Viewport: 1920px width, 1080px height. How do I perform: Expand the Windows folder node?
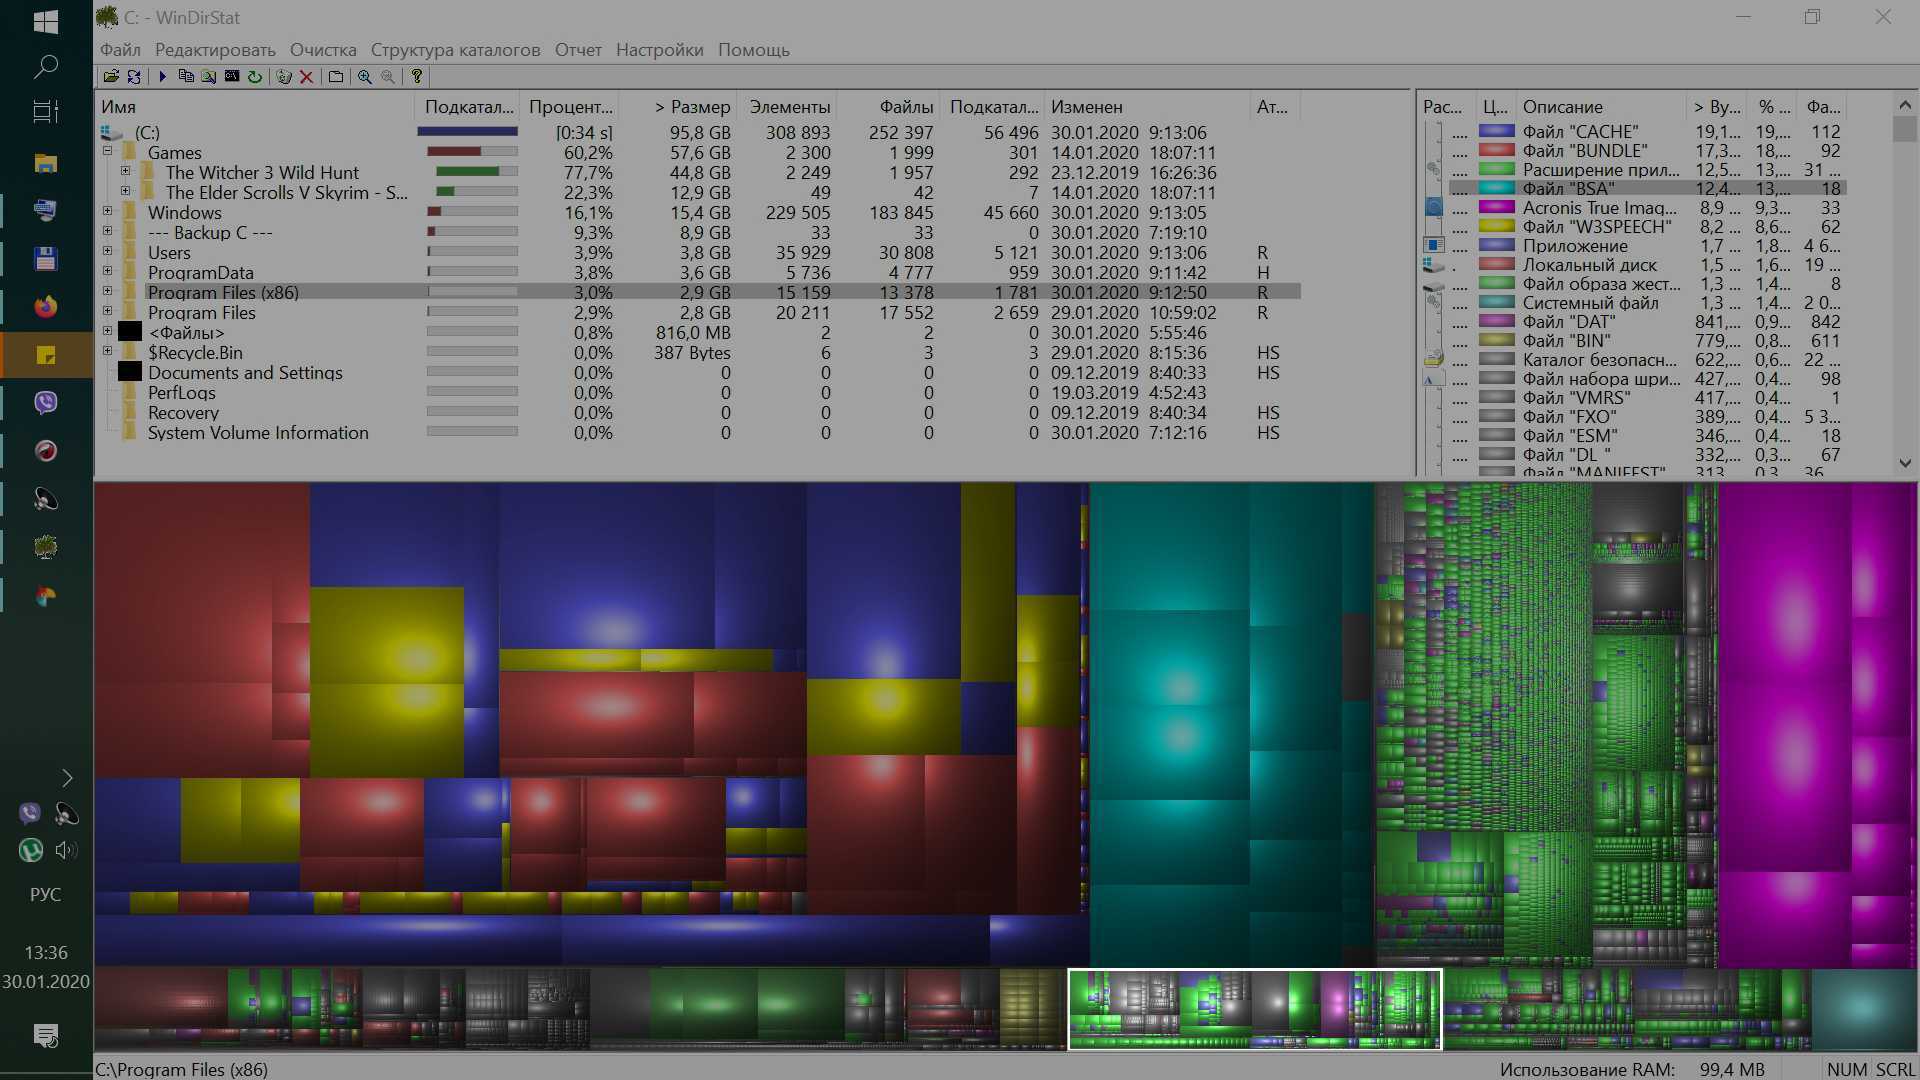tap(108, 212)
